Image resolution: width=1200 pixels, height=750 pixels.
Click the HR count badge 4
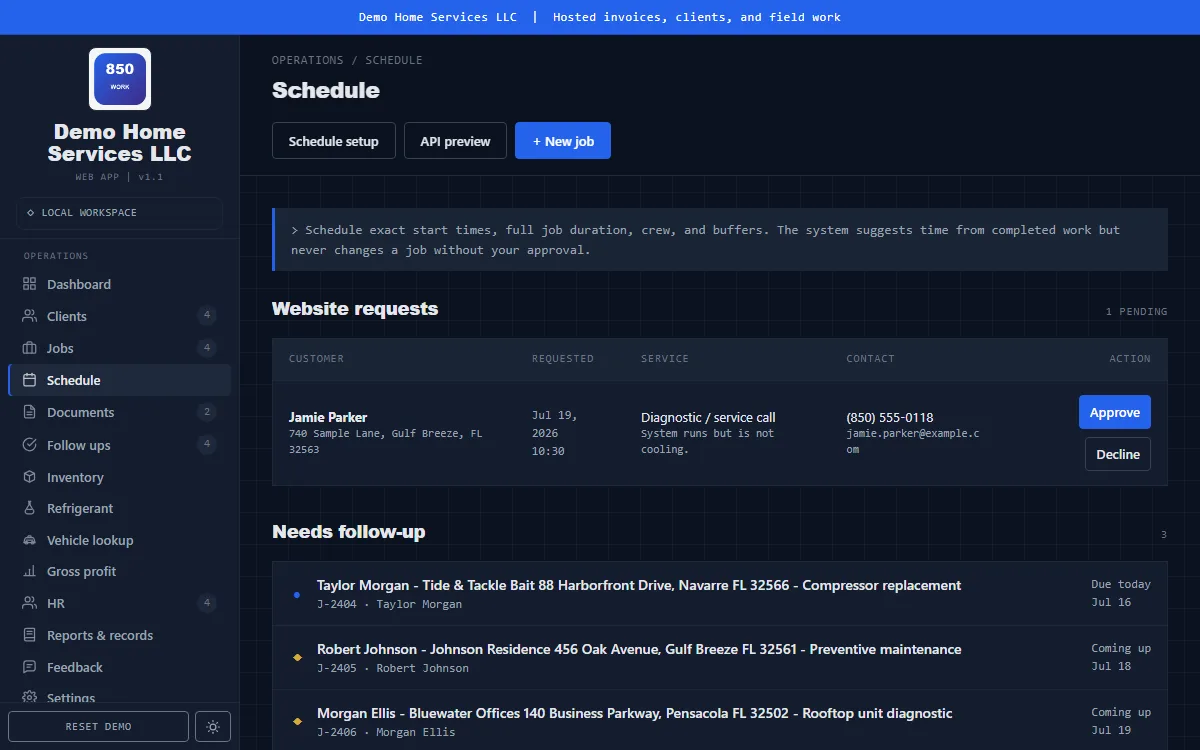click(207, 603)
